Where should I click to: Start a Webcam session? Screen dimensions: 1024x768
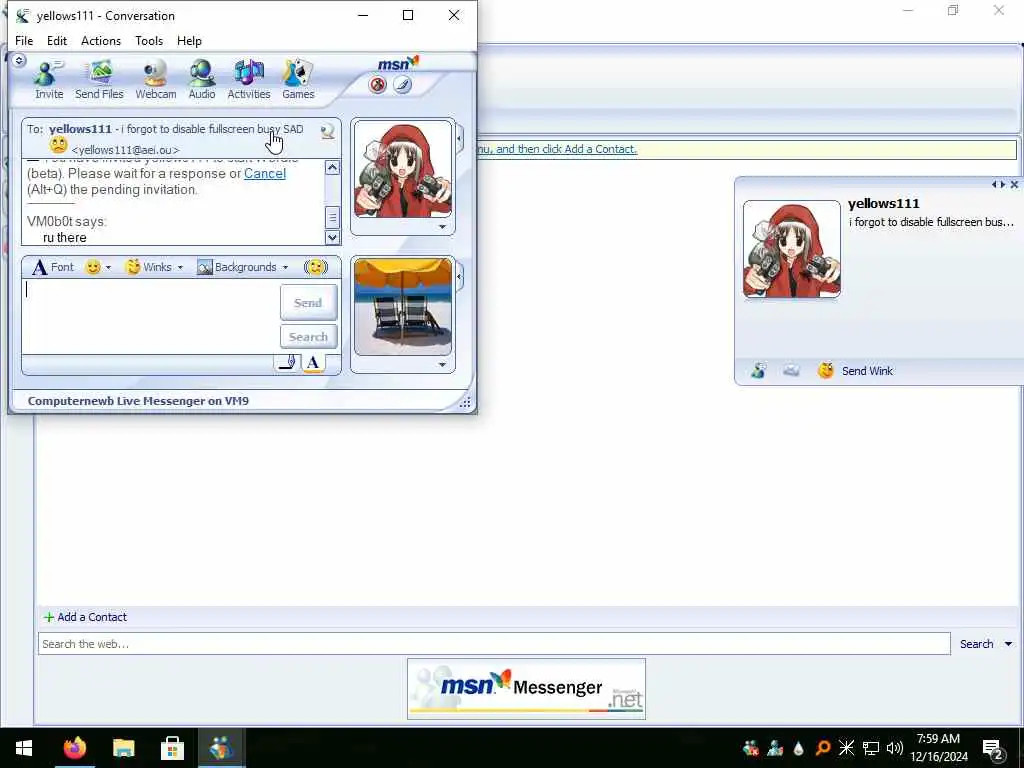[x=155, y=80]
